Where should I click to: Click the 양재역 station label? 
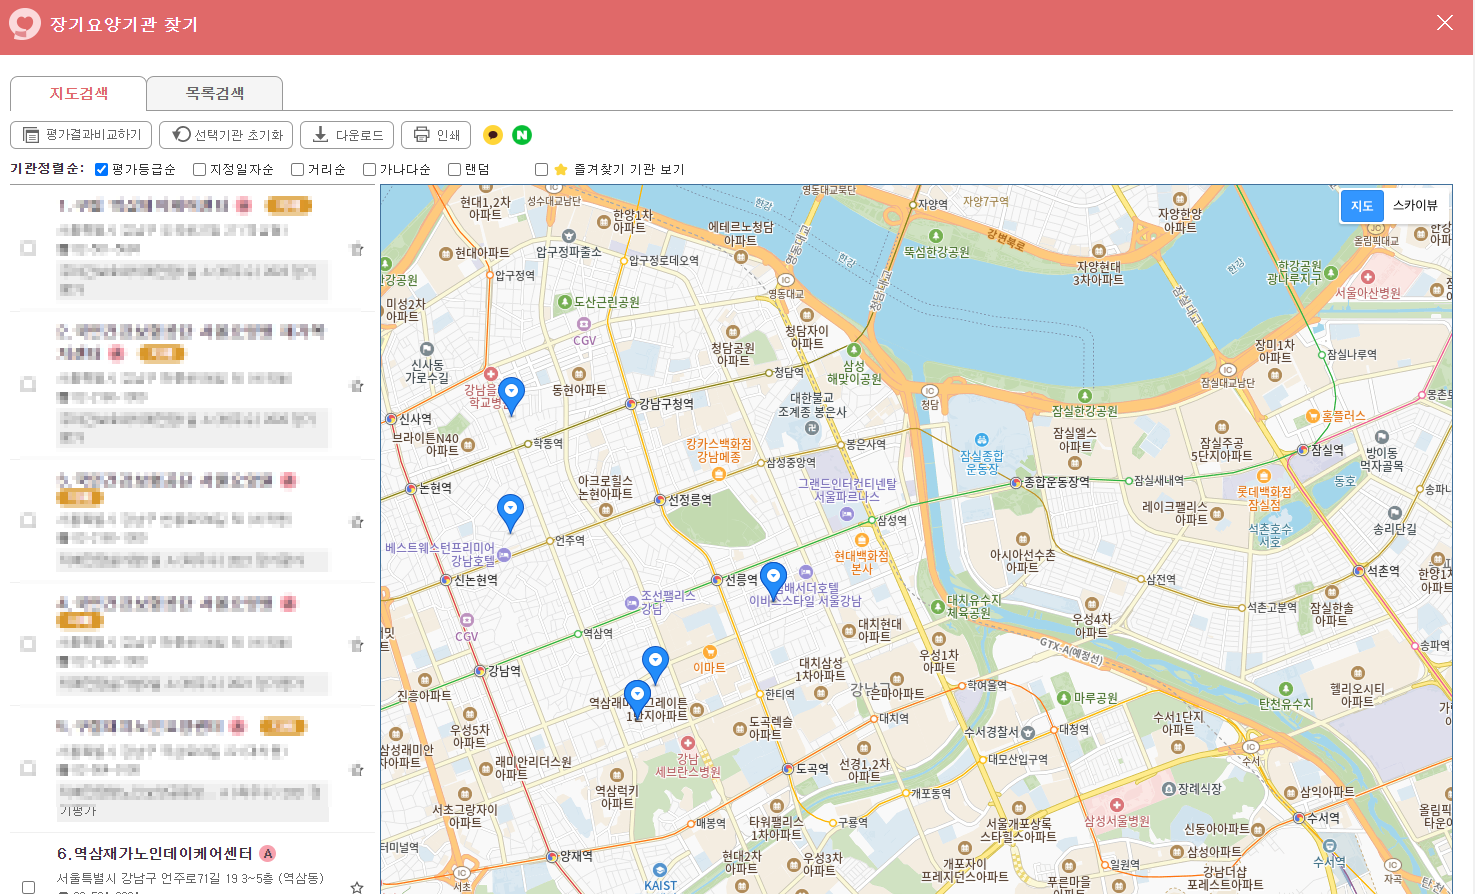pos(577,856)
